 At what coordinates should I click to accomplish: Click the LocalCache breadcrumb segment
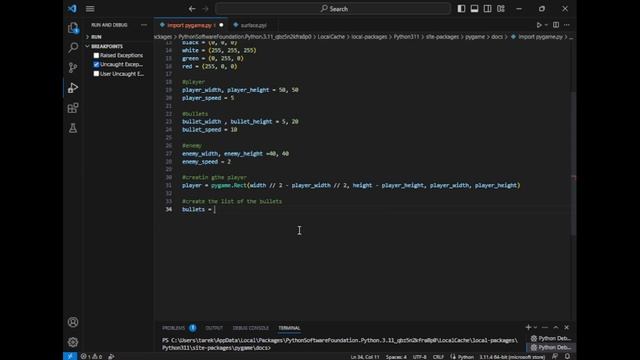[x=331, y=37]
